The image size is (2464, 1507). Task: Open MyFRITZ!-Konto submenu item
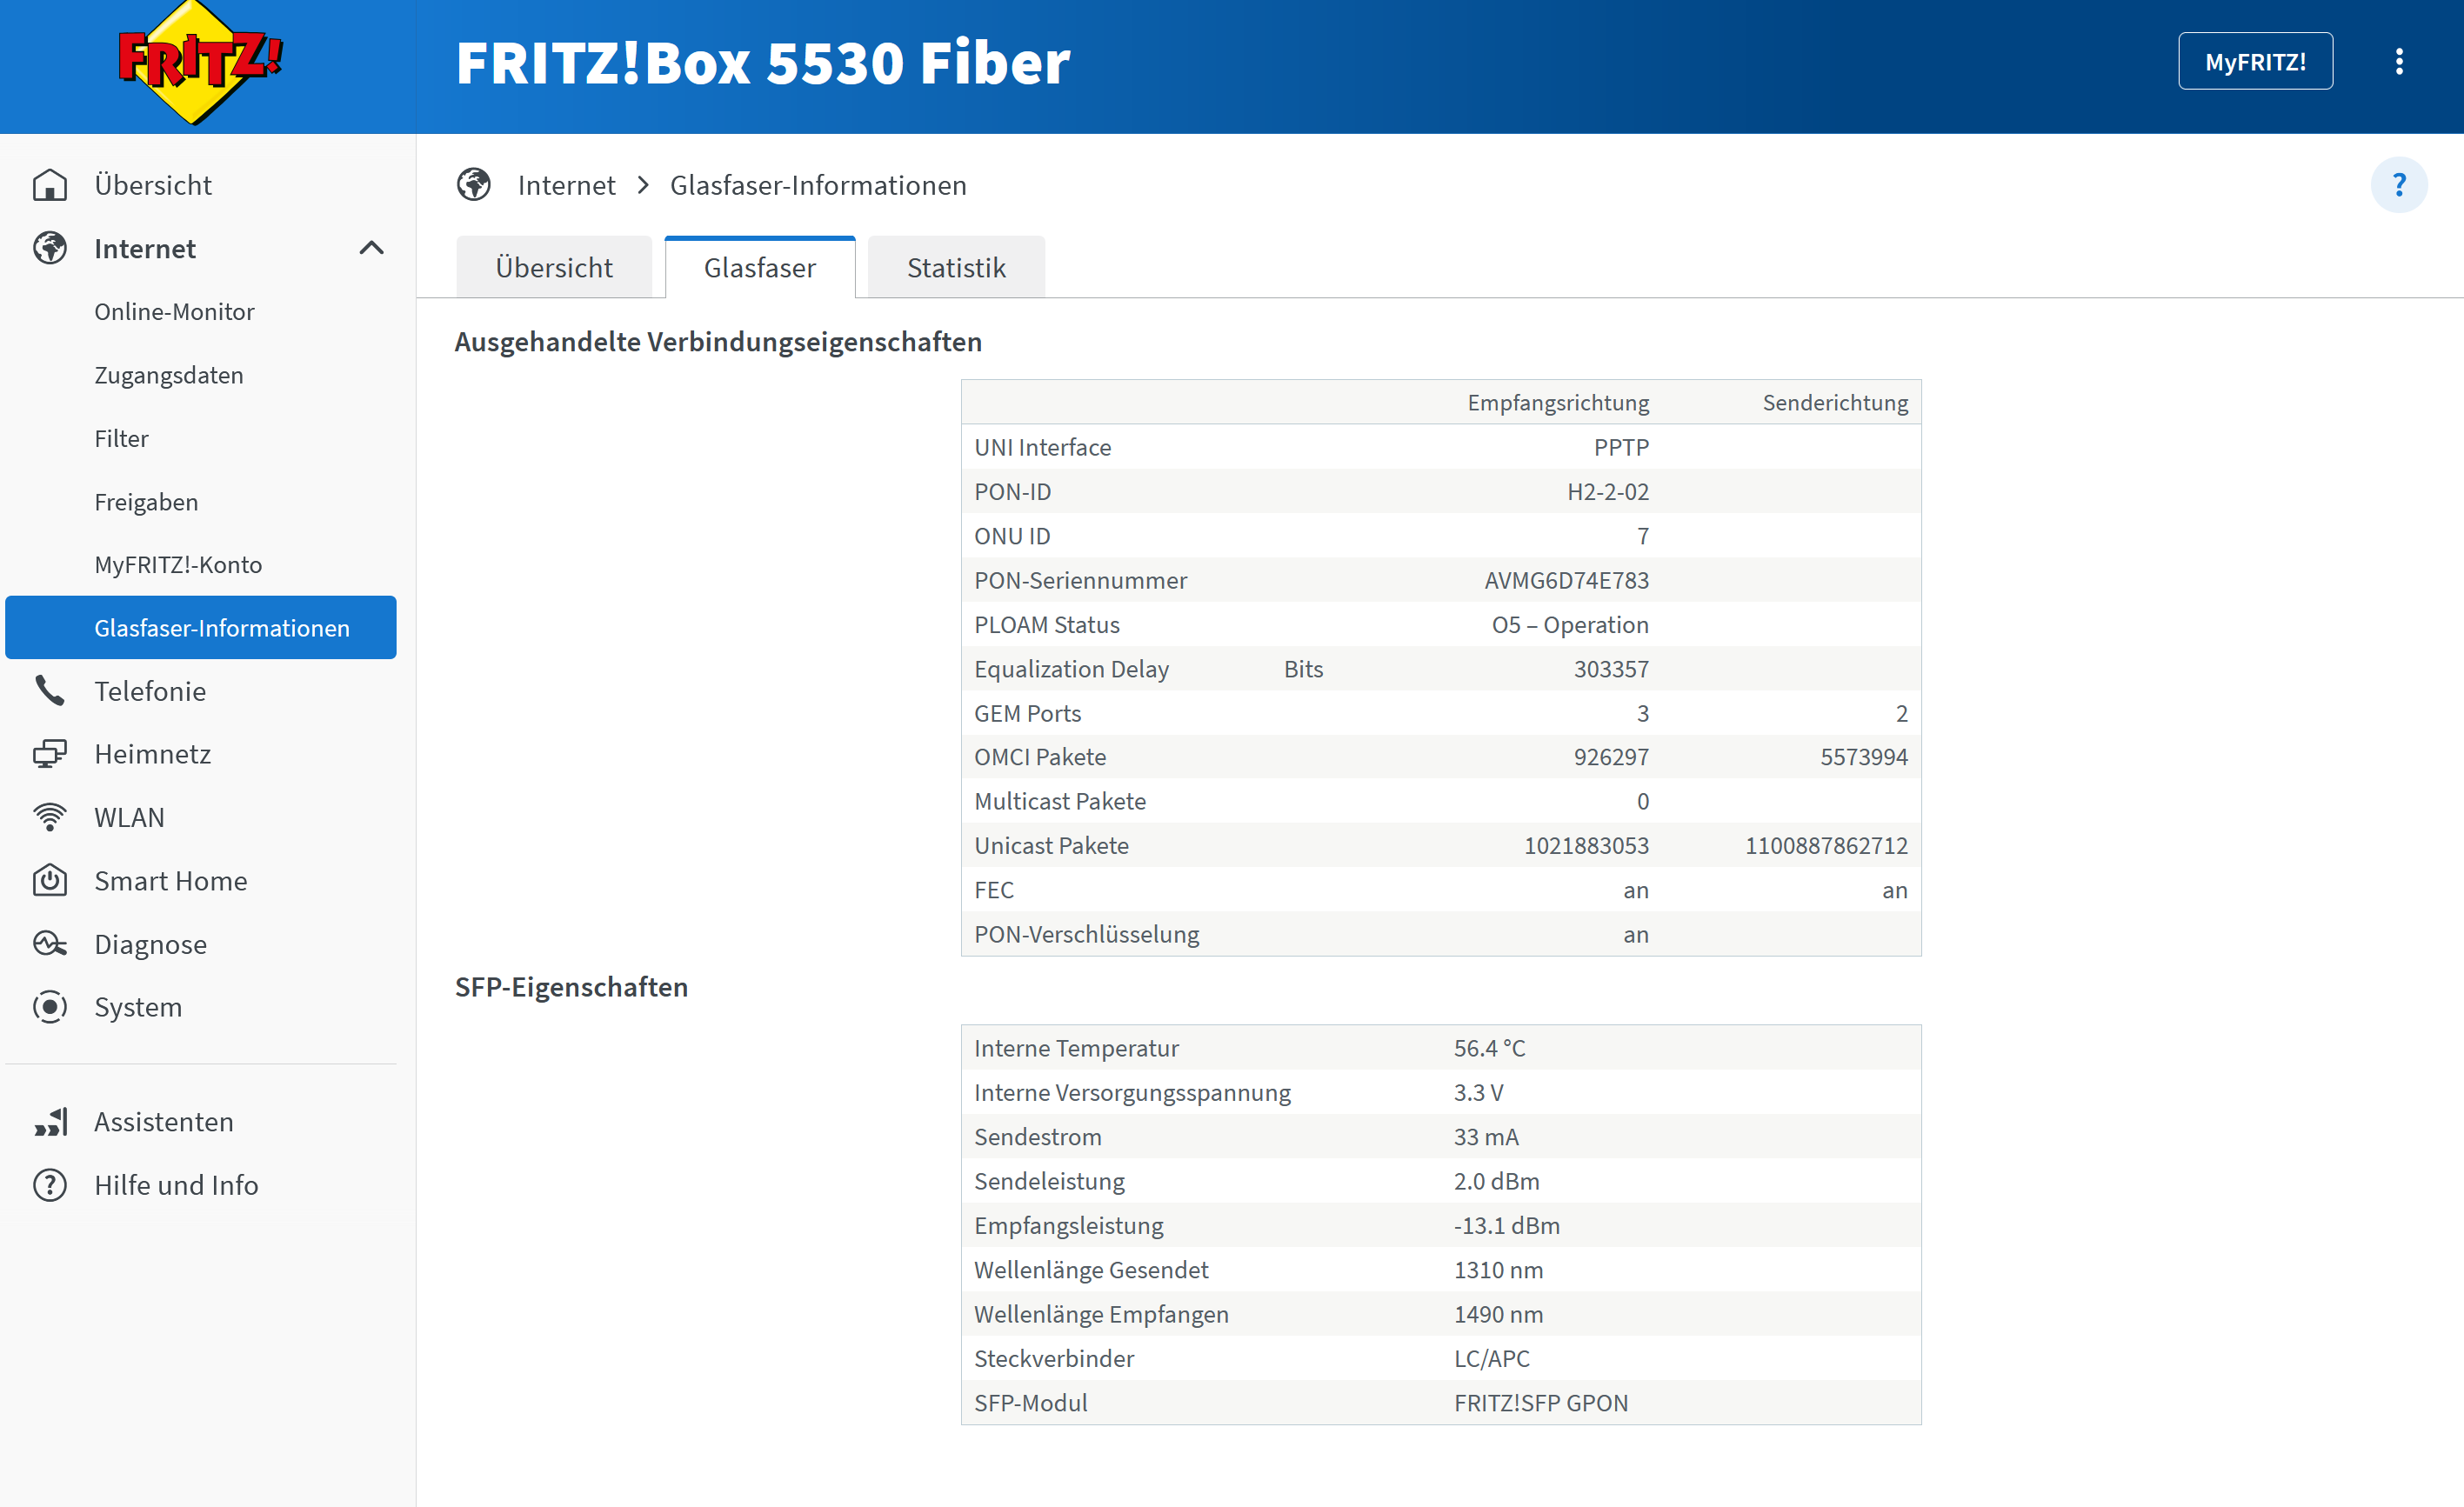(x=178, y=565)
